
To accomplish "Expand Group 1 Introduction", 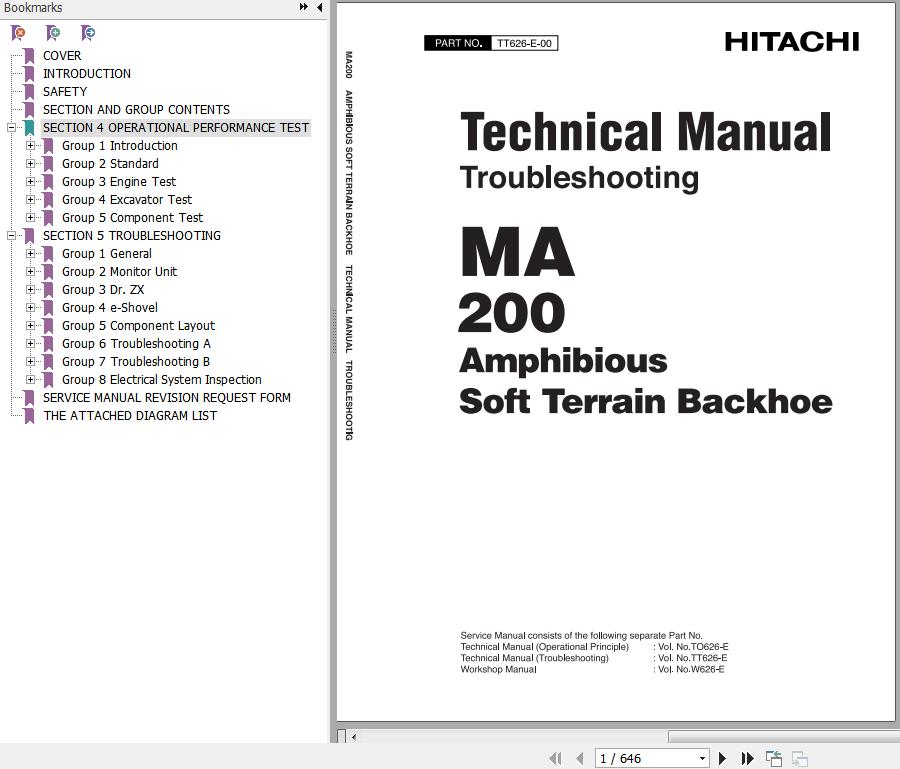I will click(x=30, y=146).
